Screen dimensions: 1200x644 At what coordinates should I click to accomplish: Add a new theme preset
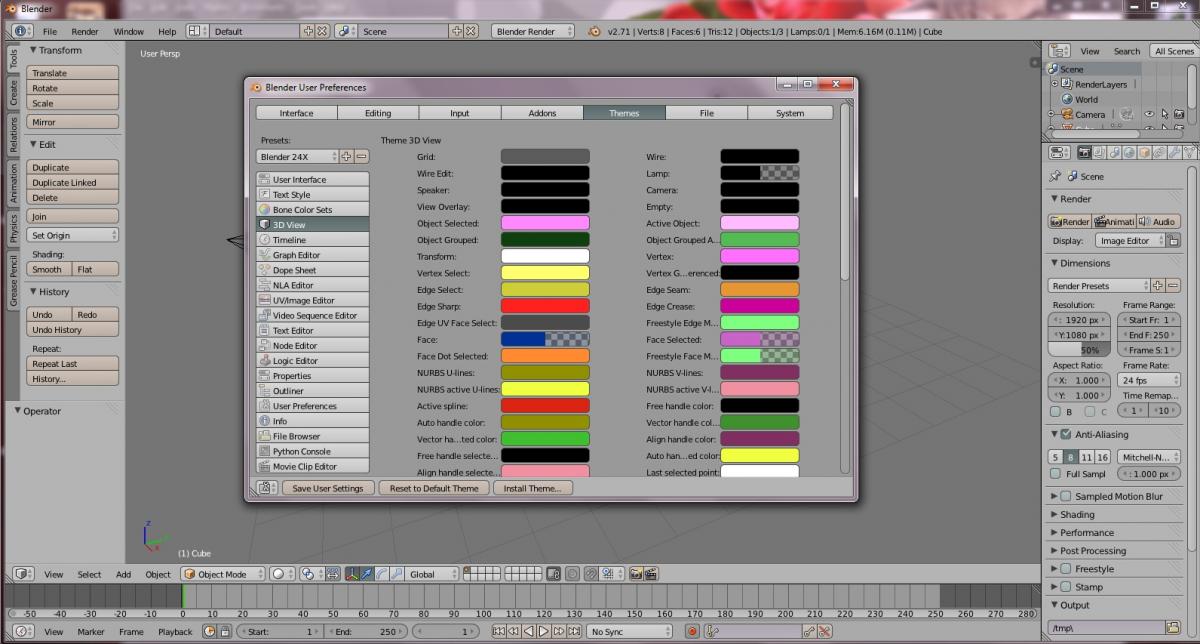346,156
